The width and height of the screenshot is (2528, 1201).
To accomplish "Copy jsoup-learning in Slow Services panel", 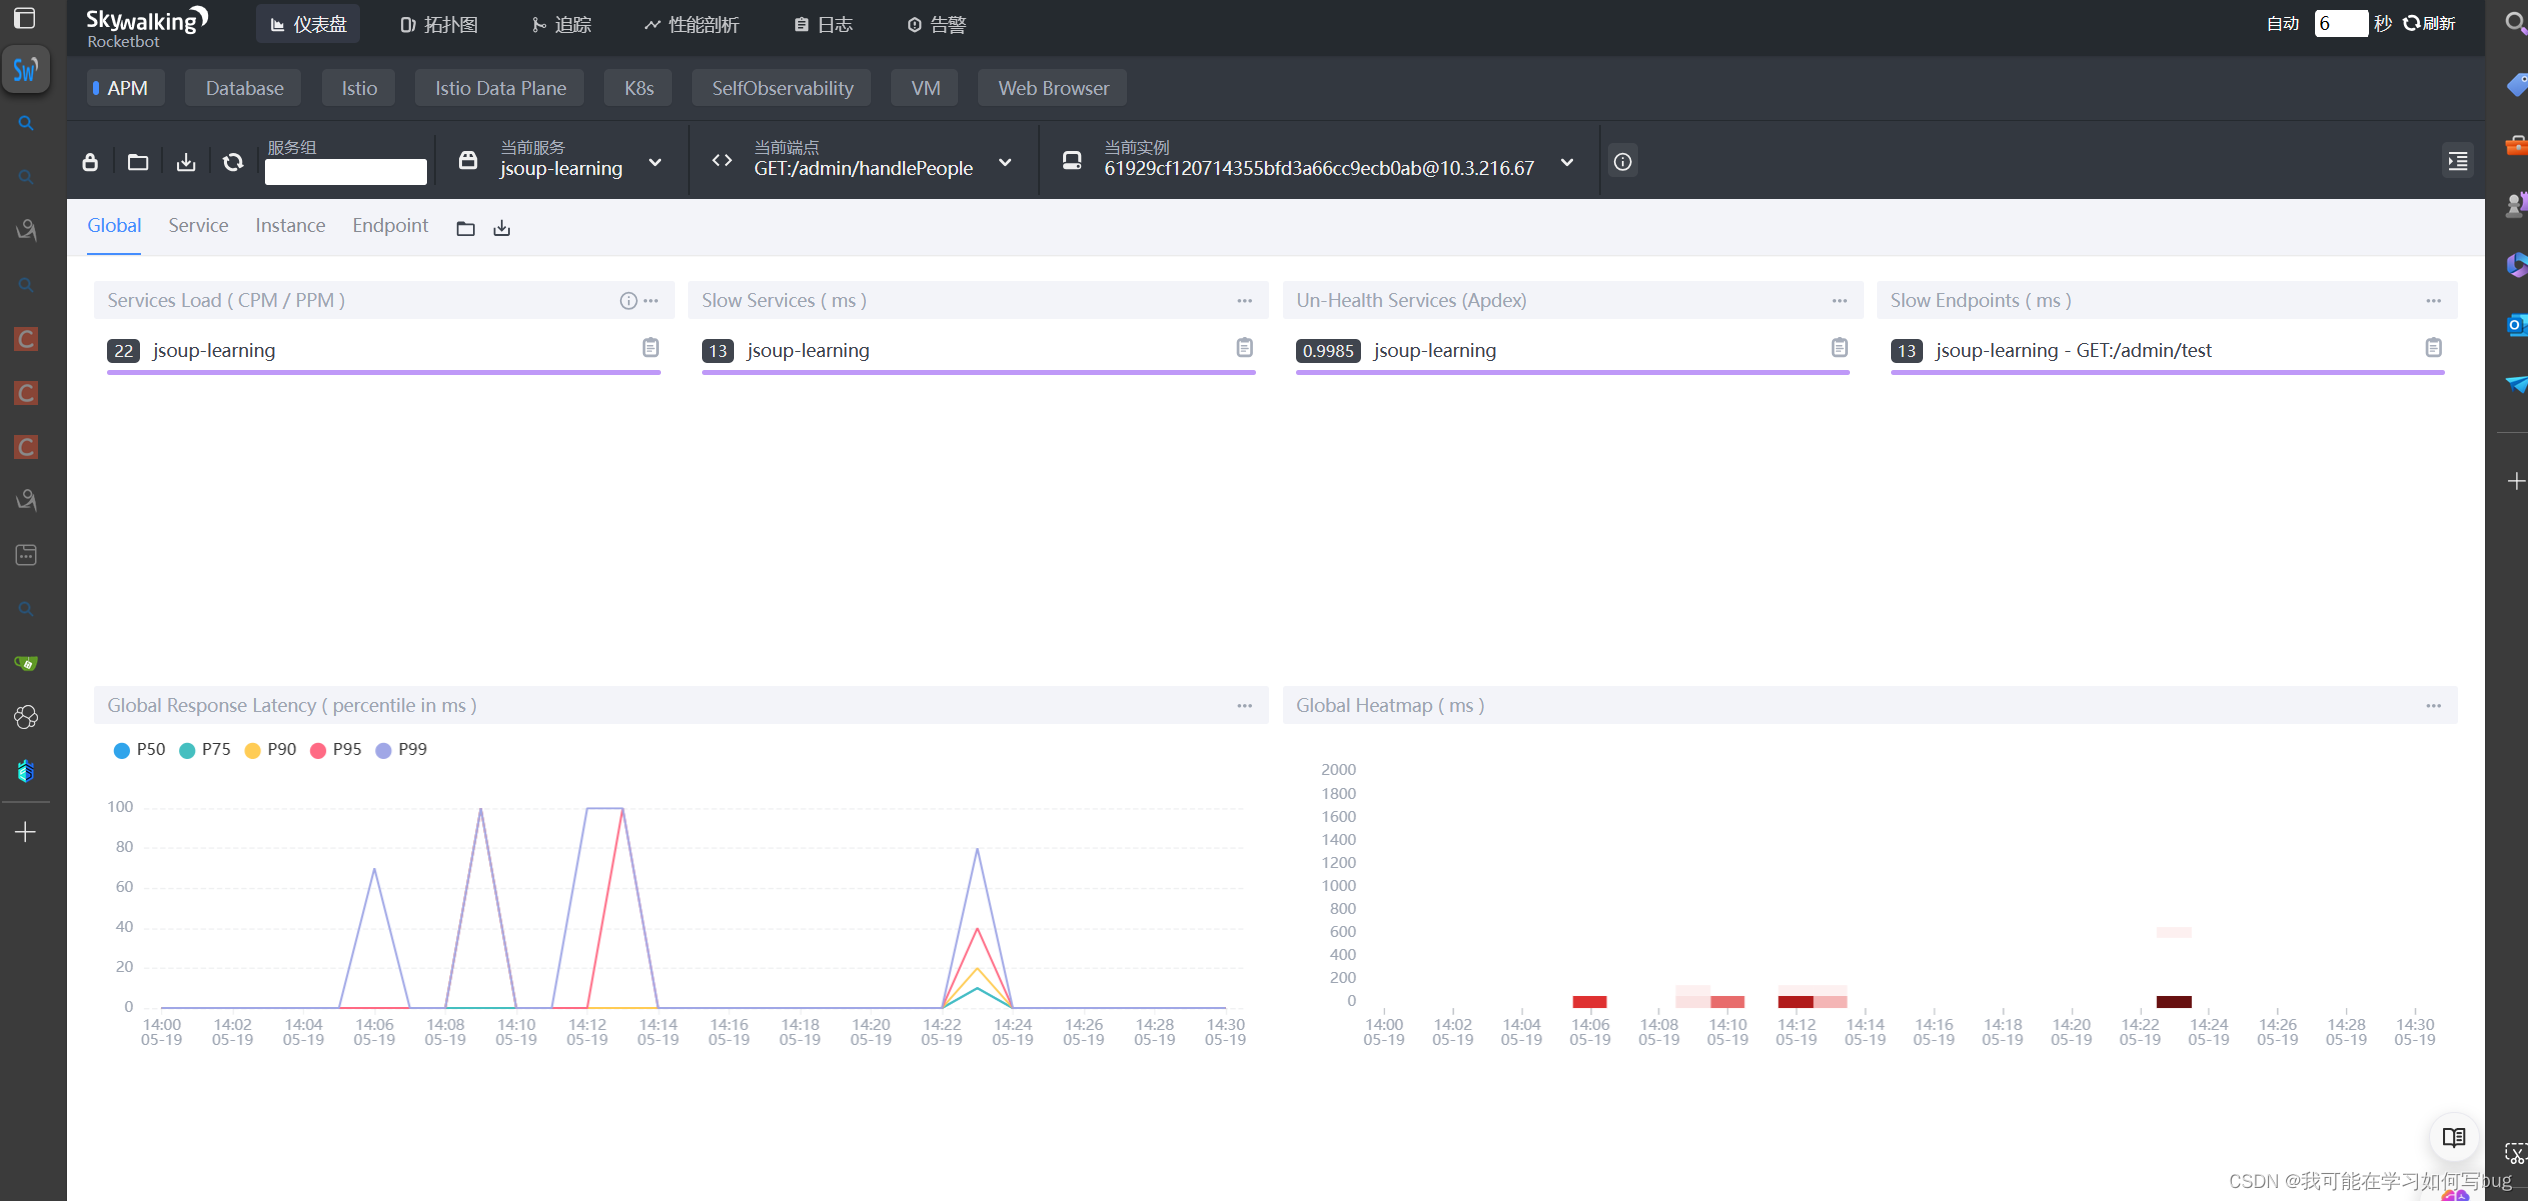I will click(x=1244, y=347).
